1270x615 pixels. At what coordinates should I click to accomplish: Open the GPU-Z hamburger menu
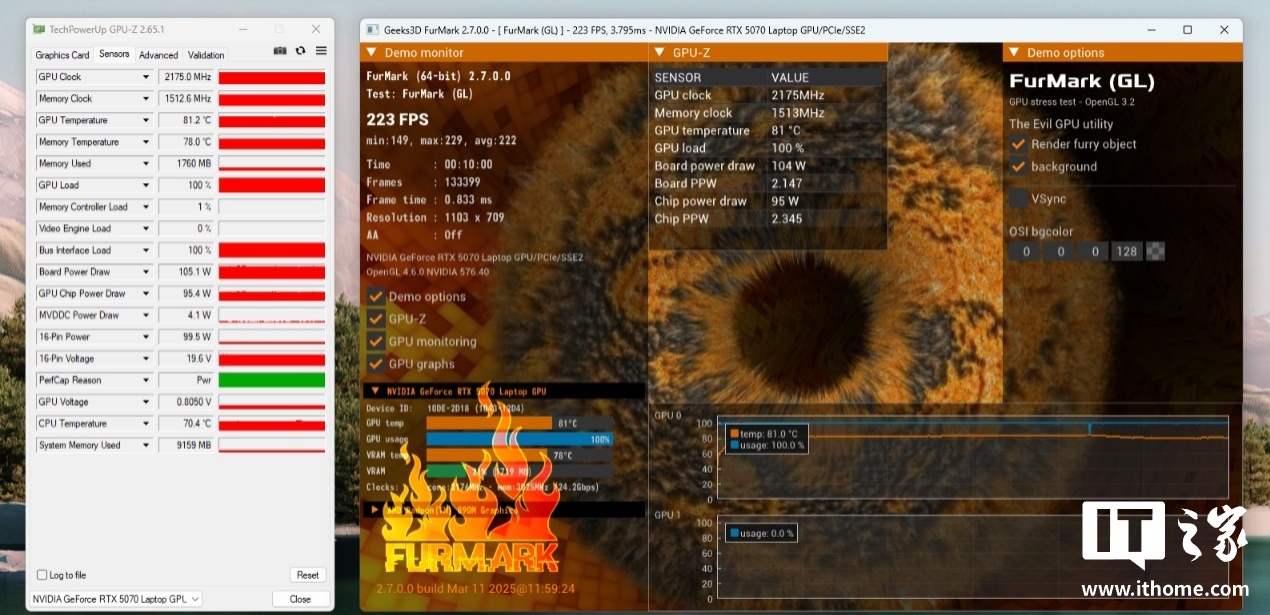point(321,51)
